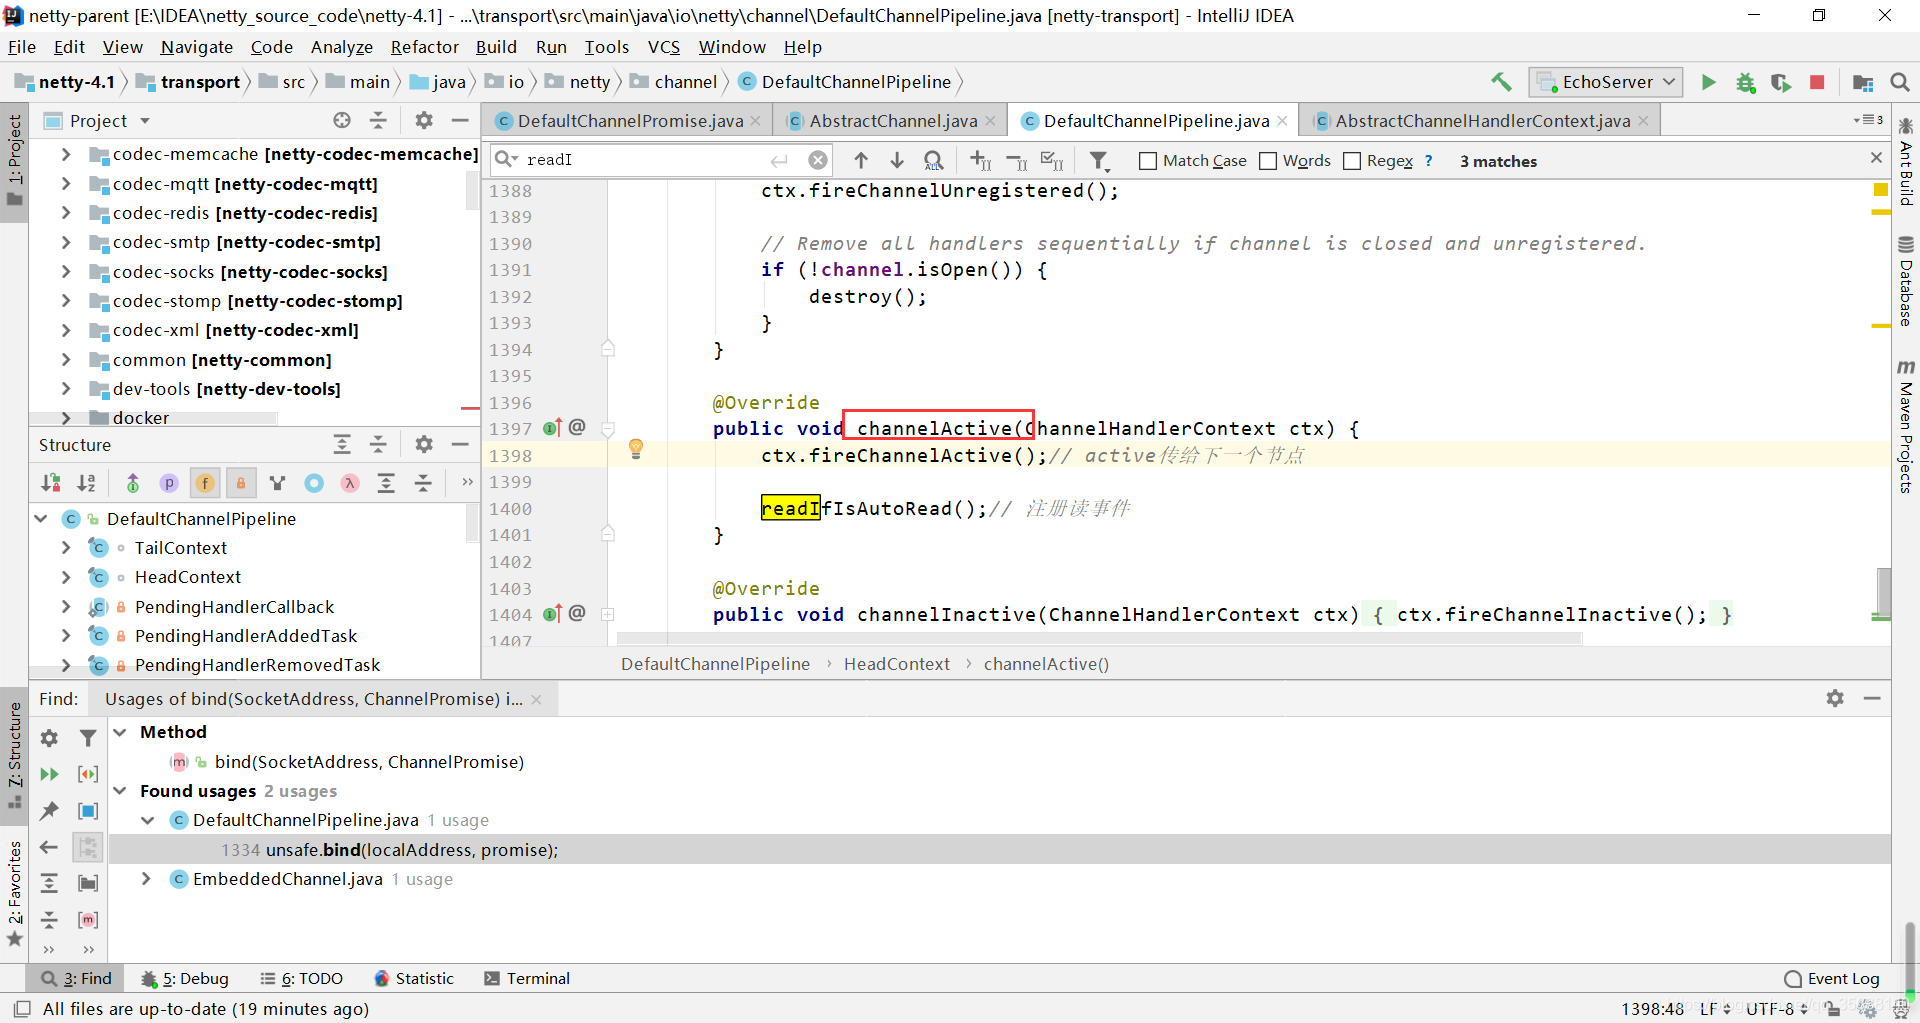This screenshot has height=1023, width=1920.
Task: Select usage line unsafe.bind(localAddress, promise)
Action: point(1000,850)
